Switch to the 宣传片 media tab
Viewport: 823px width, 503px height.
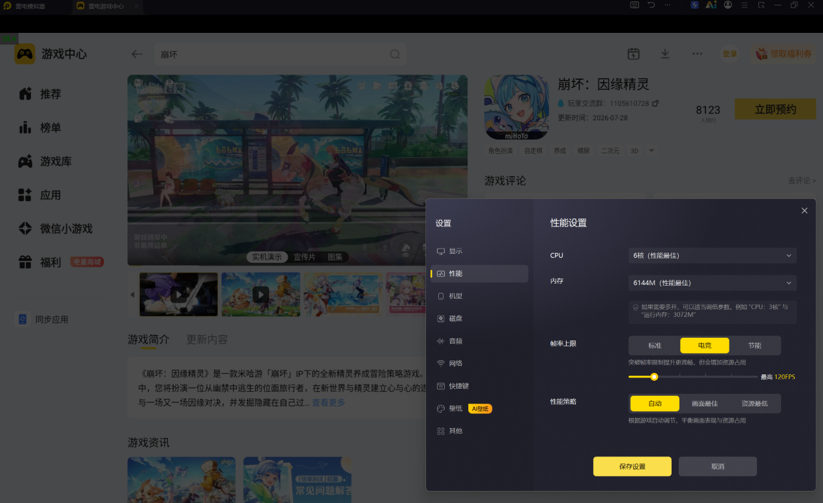[304, 257]
